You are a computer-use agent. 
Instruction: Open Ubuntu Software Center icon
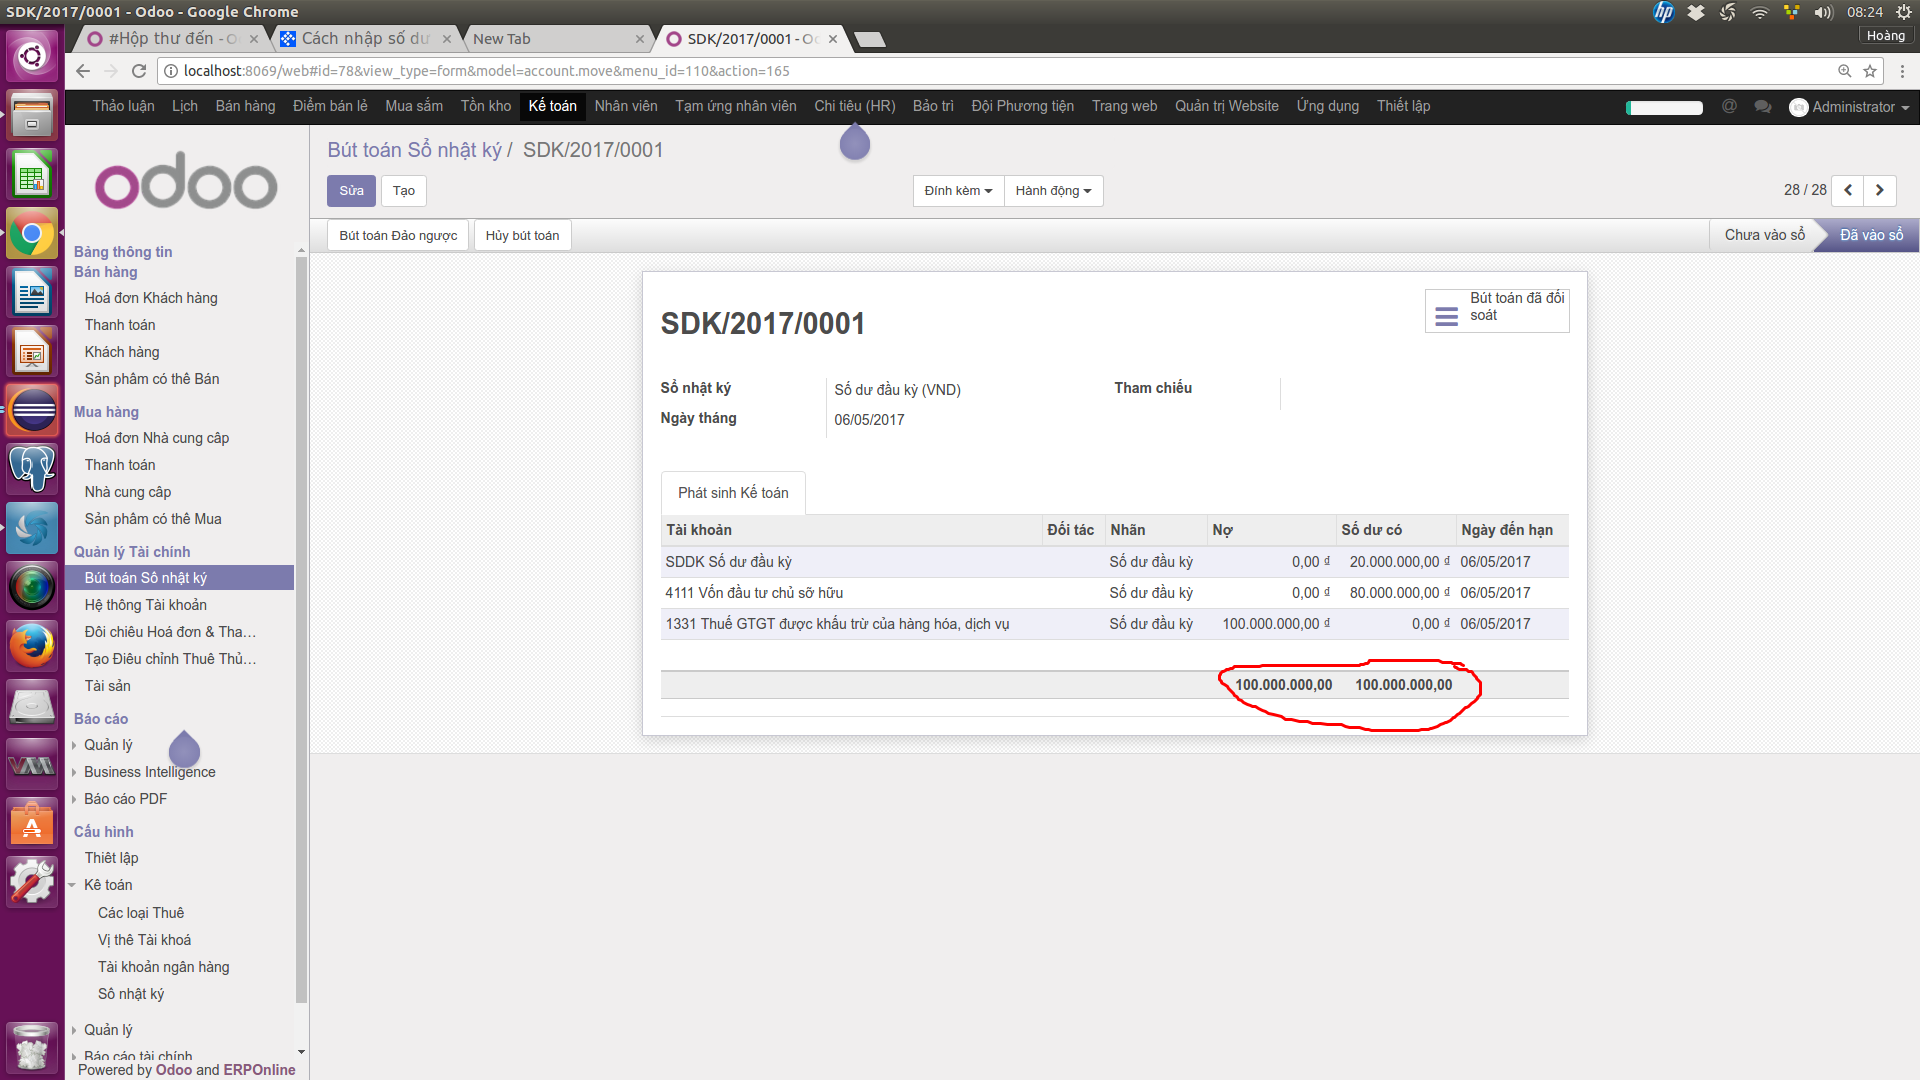tap(32, 823)
